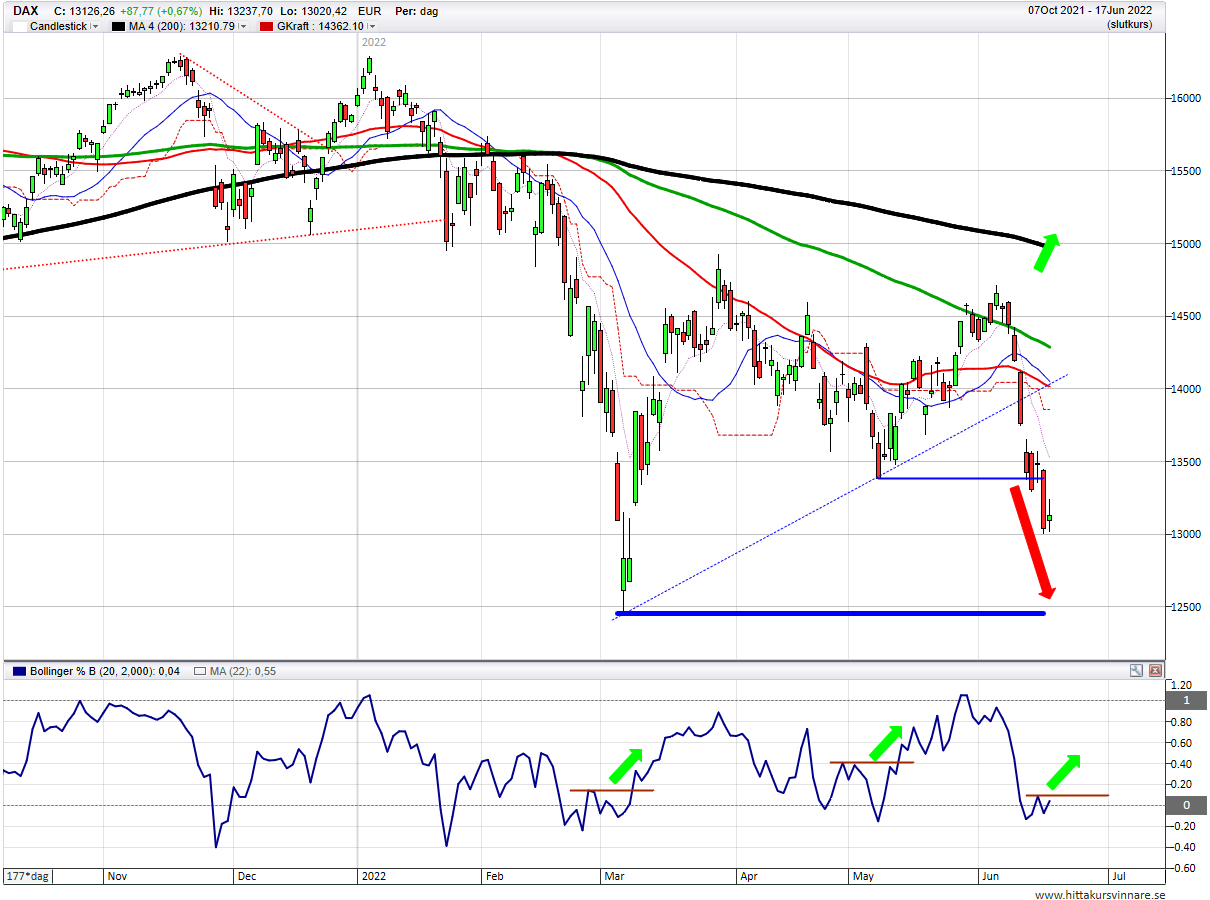Click the Jun label on time axis
The width and height of the screenshot is (1210, 900).
[x=991, y=875]
